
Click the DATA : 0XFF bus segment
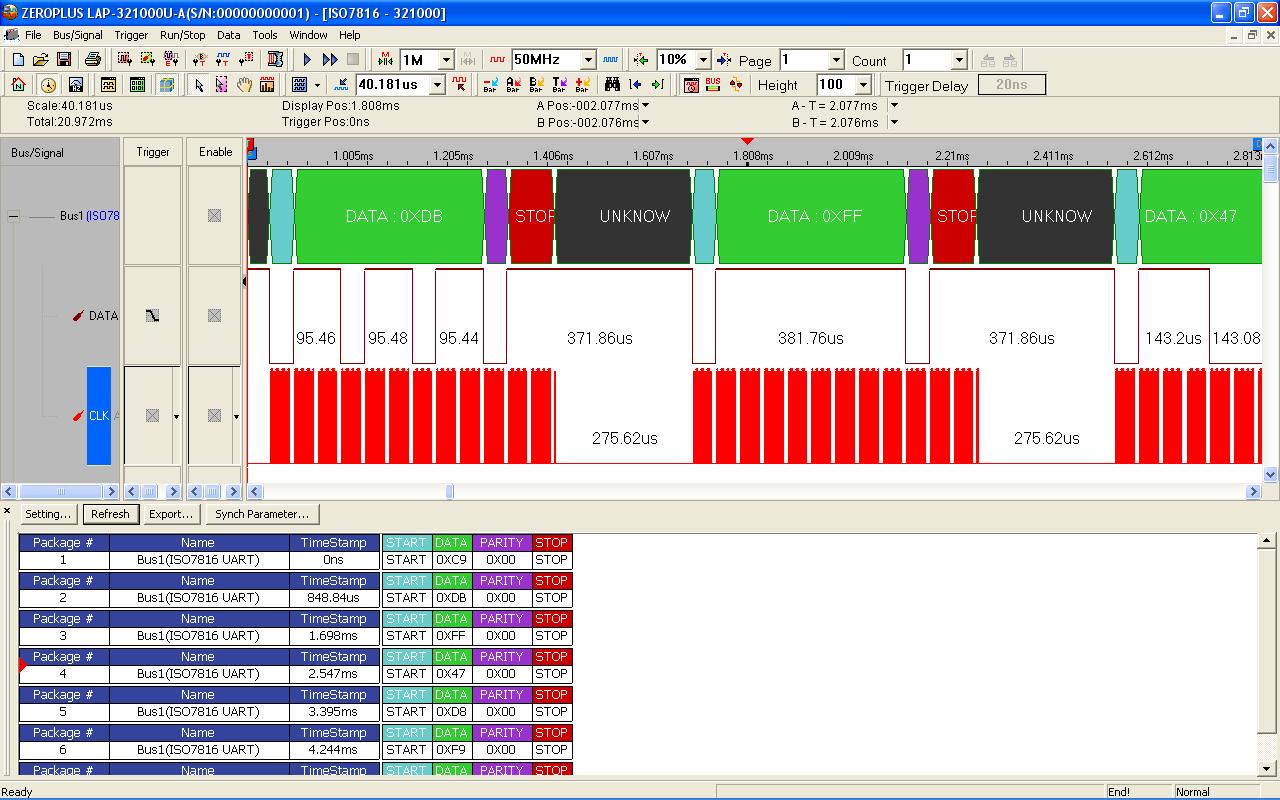point(811,216)
